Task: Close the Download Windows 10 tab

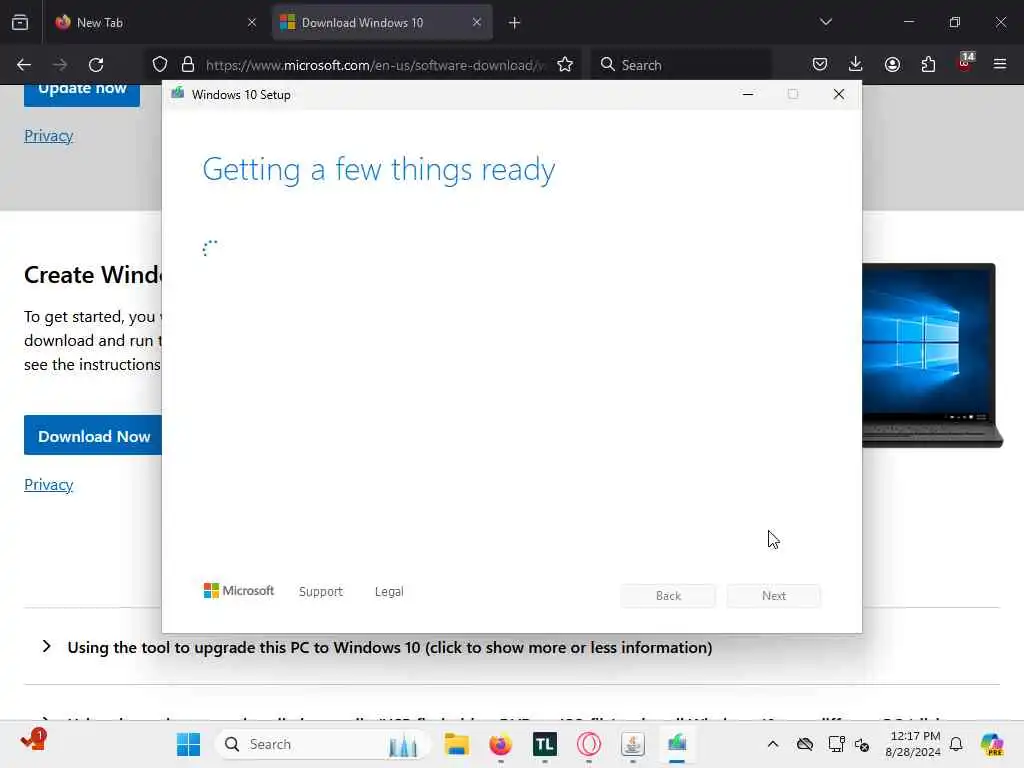Action: (477, 23)
